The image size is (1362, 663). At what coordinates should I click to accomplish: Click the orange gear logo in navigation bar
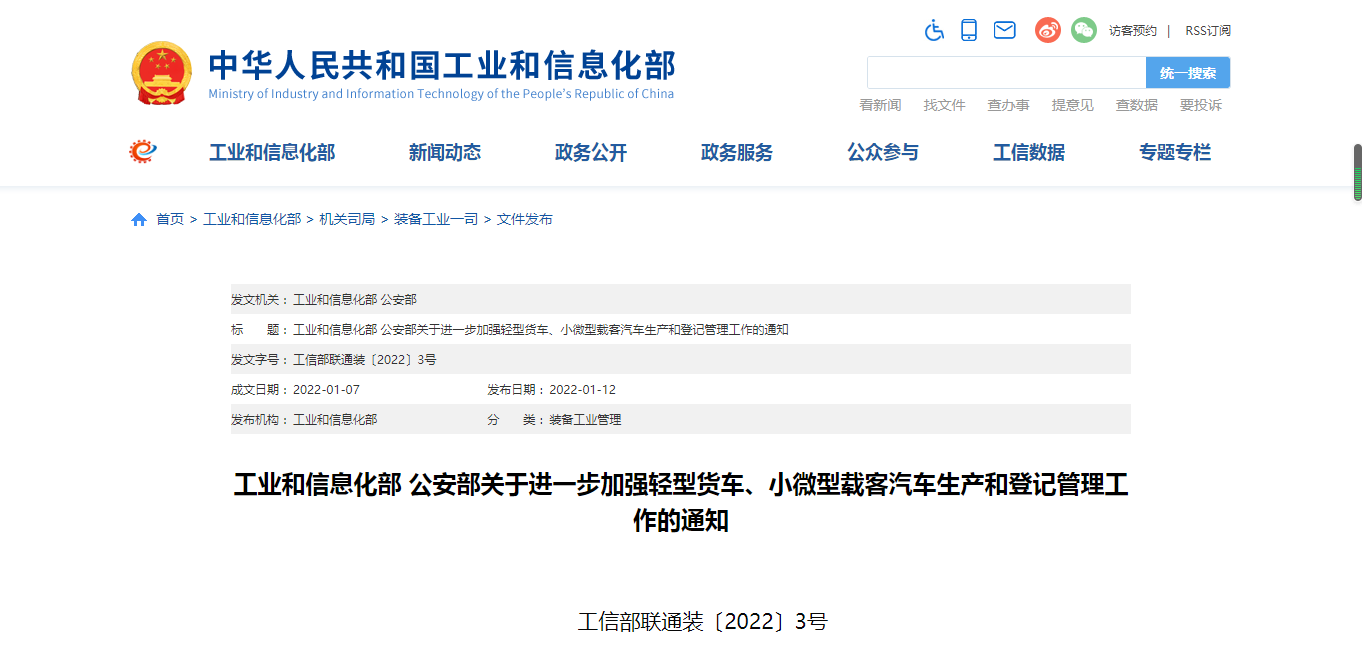[143, 152]
